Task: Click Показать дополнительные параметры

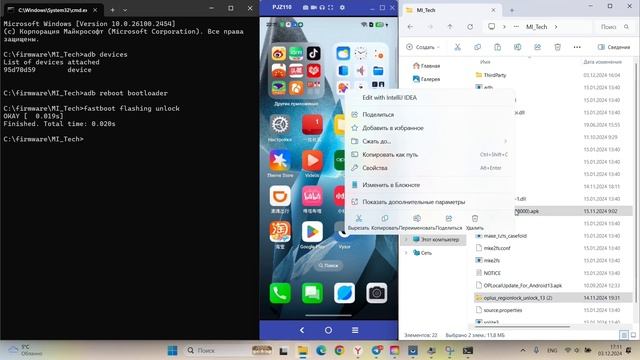Action: (x=413, y=202)
